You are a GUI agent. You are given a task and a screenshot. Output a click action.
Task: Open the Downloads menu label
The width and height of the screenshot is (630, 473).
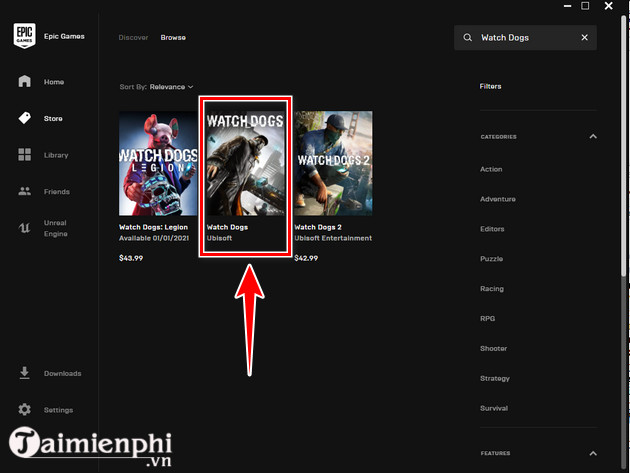pos(62,373)
